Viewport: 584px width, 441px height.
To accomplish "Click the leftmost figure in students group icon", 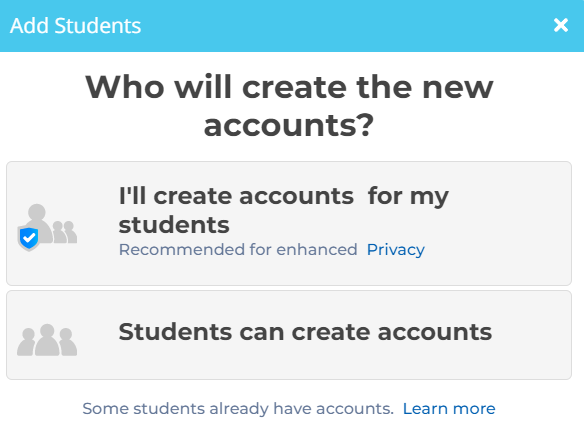I will coord(26,342).
